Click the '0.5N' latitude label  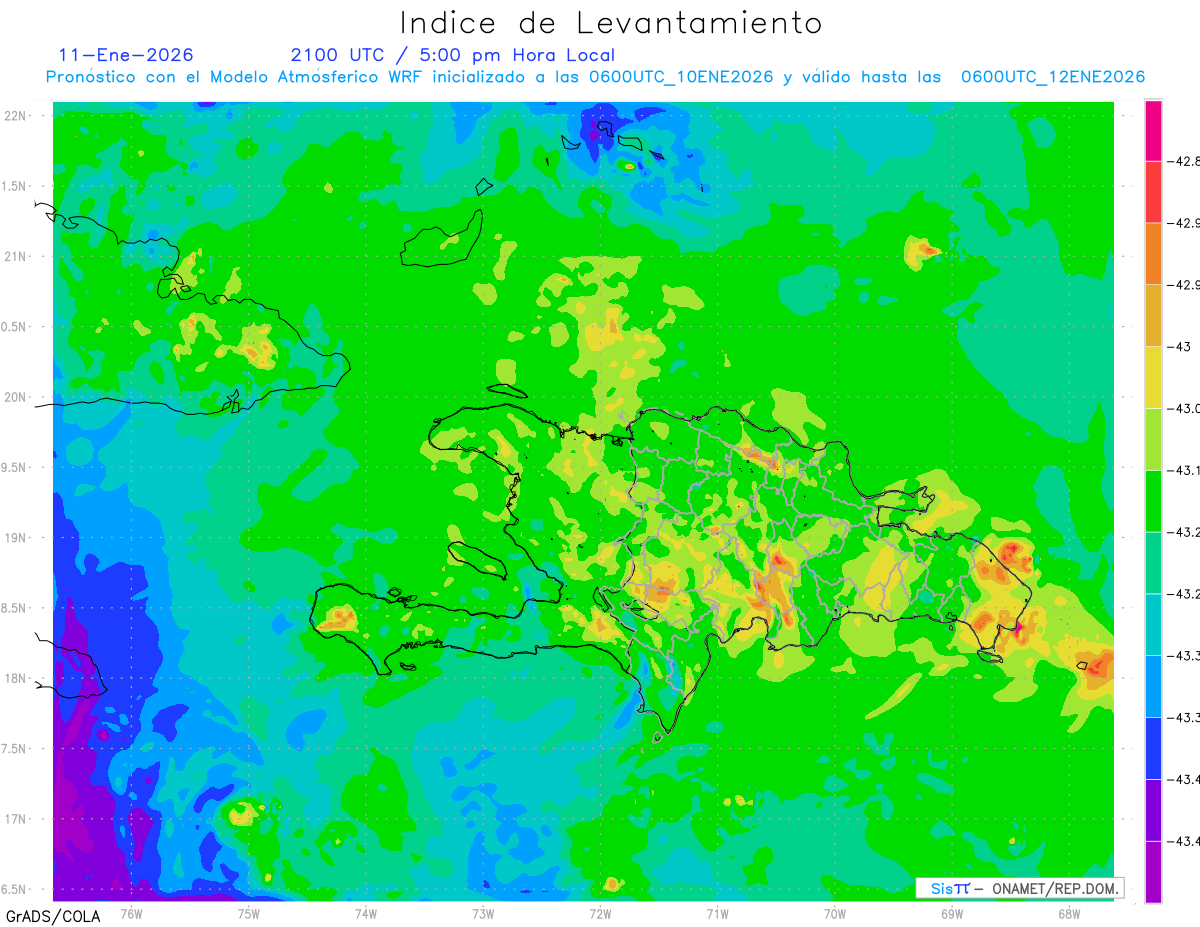click(15, 327)
